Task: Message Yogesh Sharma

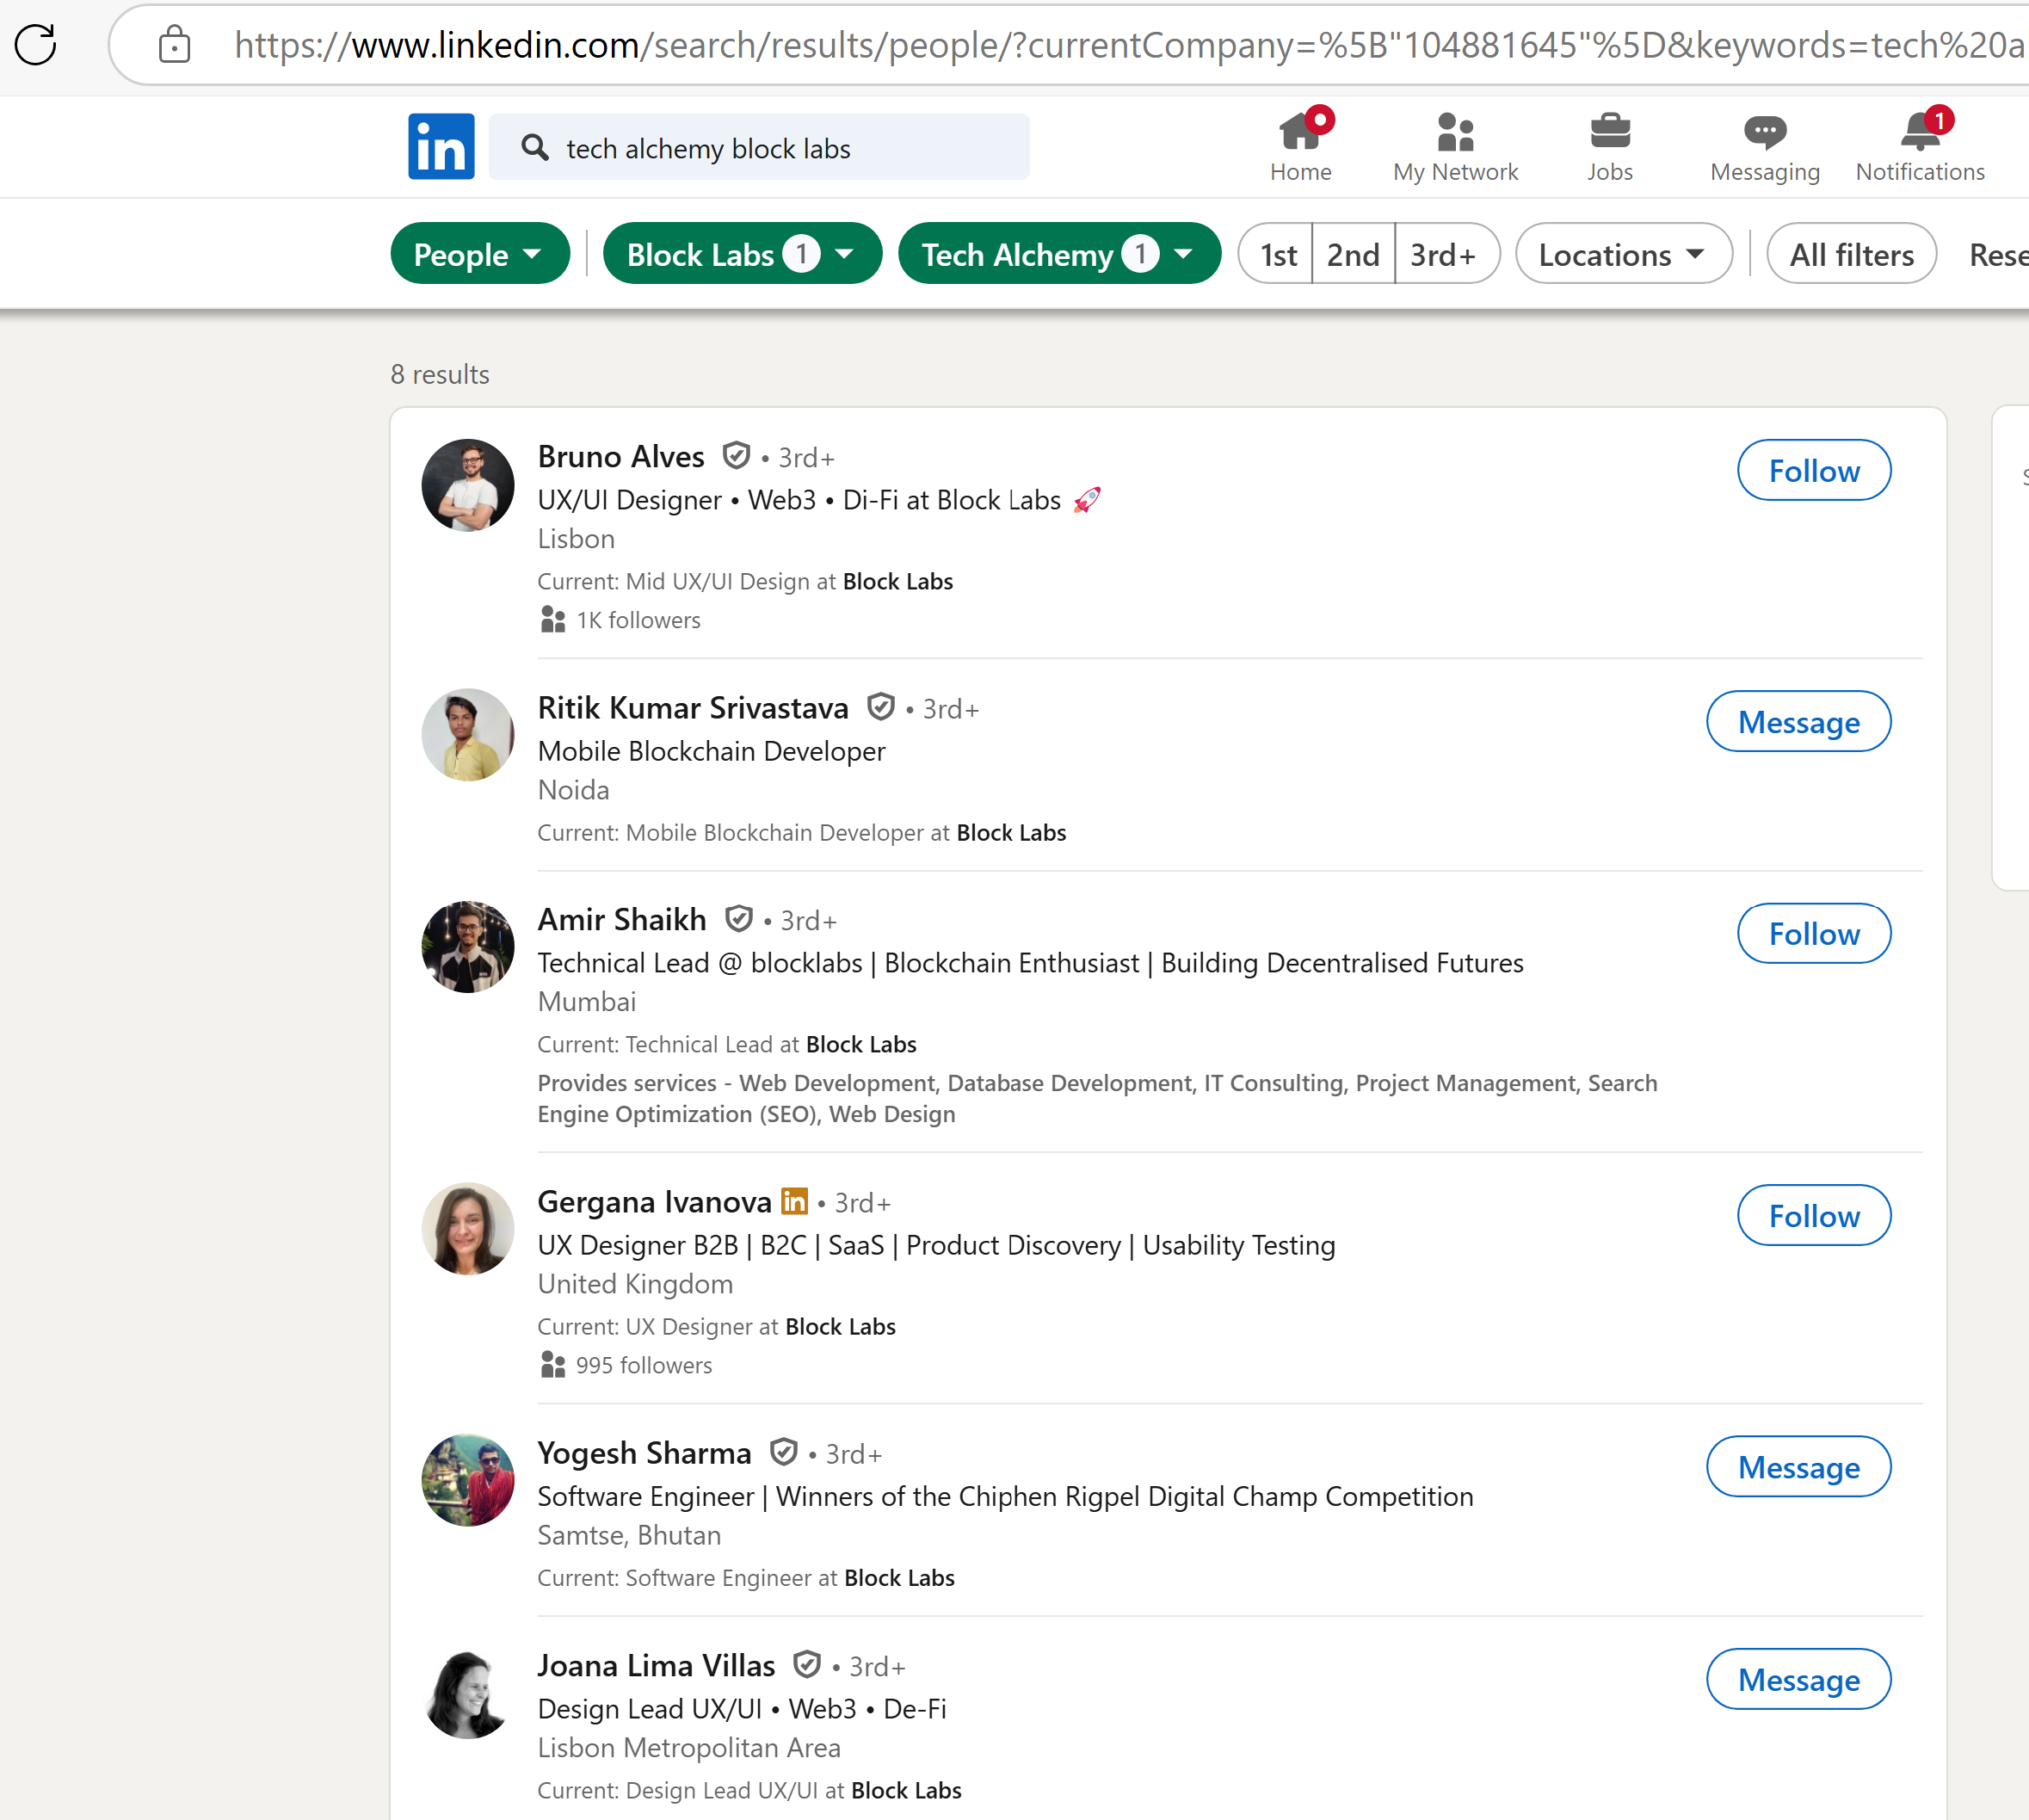Action: point(1798,1467)
